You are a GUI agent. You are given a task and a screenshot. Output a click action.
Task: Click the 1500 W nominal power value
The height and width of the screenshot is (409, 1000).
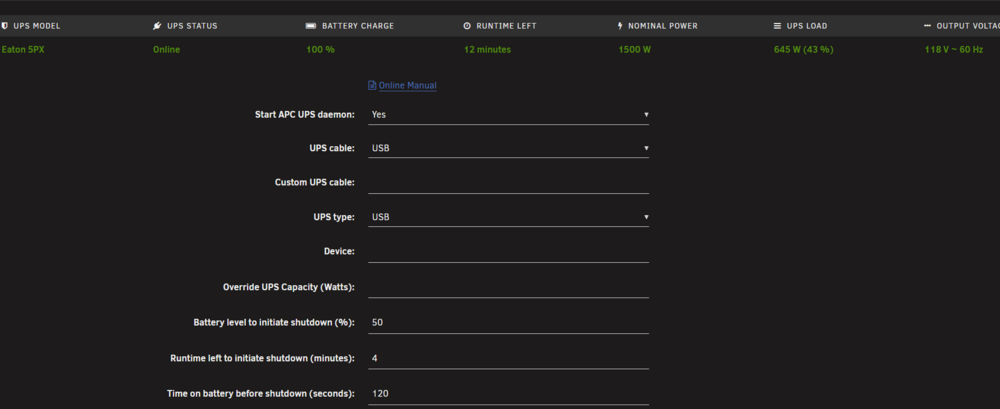click(635, 50)
